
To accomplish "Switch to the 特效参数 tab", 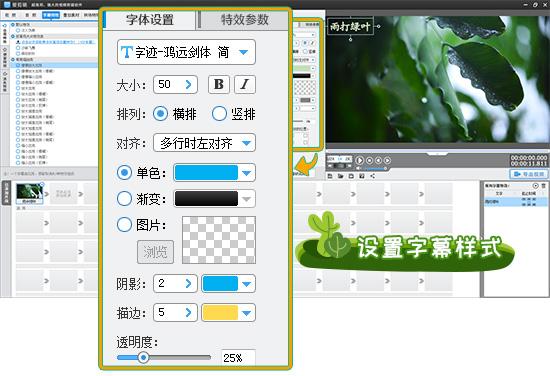I will point(244,20).
